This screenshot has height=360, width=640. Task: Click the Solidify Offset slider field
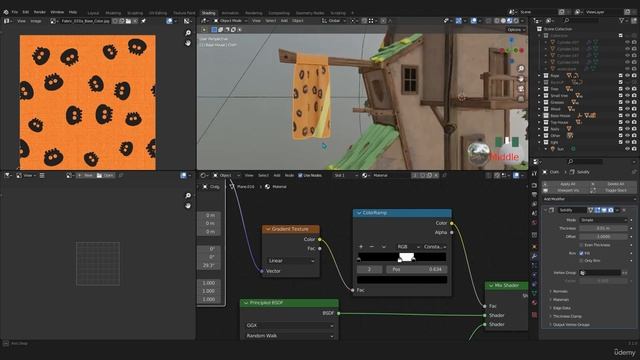pos(603,236)
